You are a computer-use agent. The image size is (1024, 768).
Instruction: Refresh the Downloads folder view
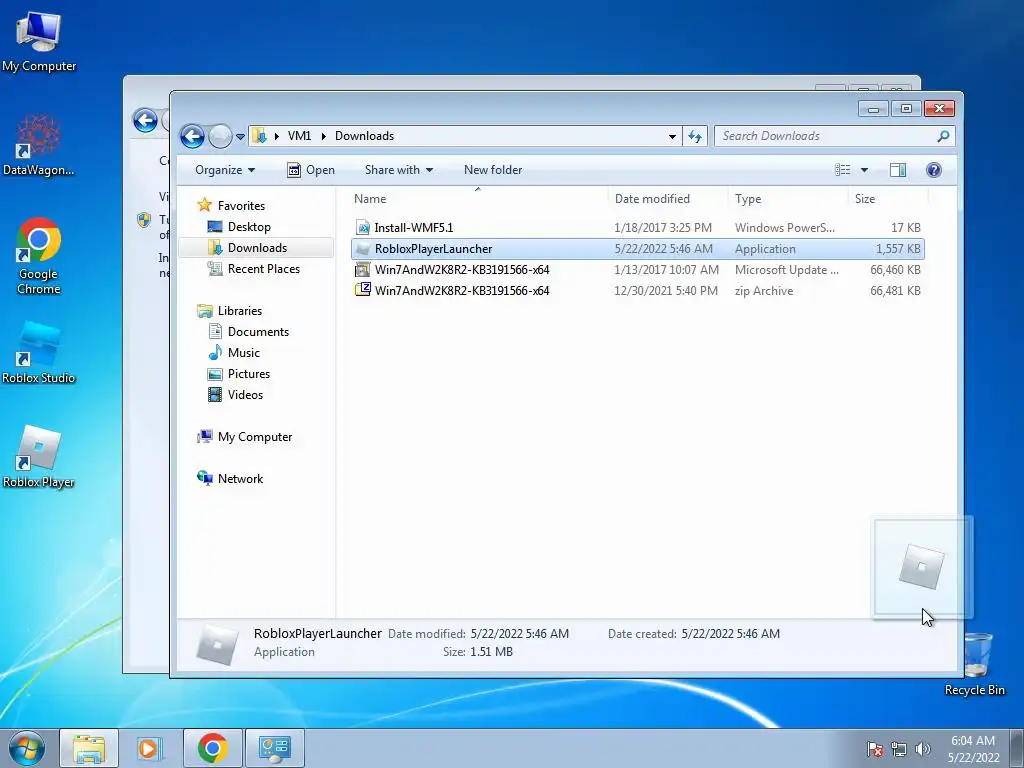695,136
